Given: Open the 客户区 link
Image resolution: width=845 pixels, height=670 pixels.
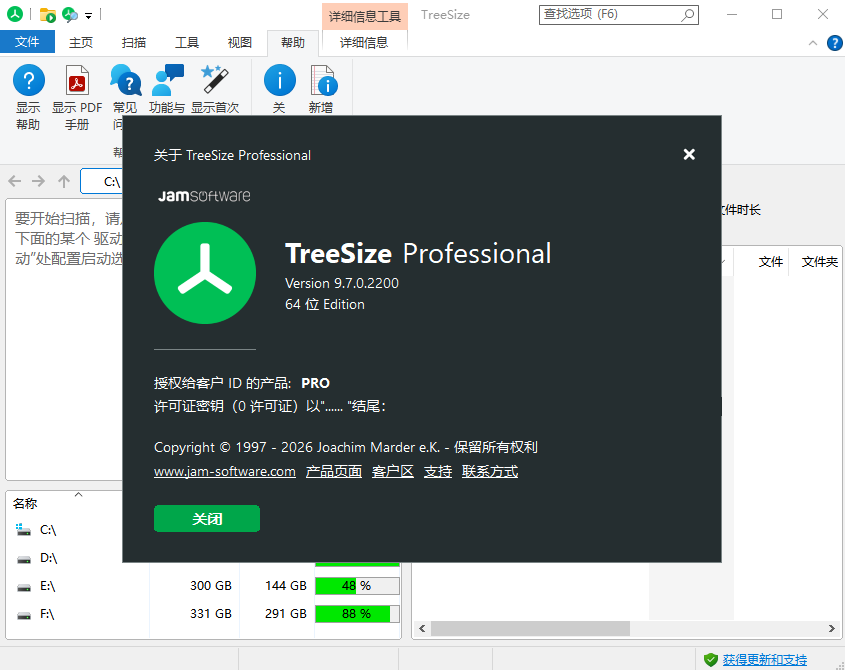Looking at the screenshot, I should point(393,472).
